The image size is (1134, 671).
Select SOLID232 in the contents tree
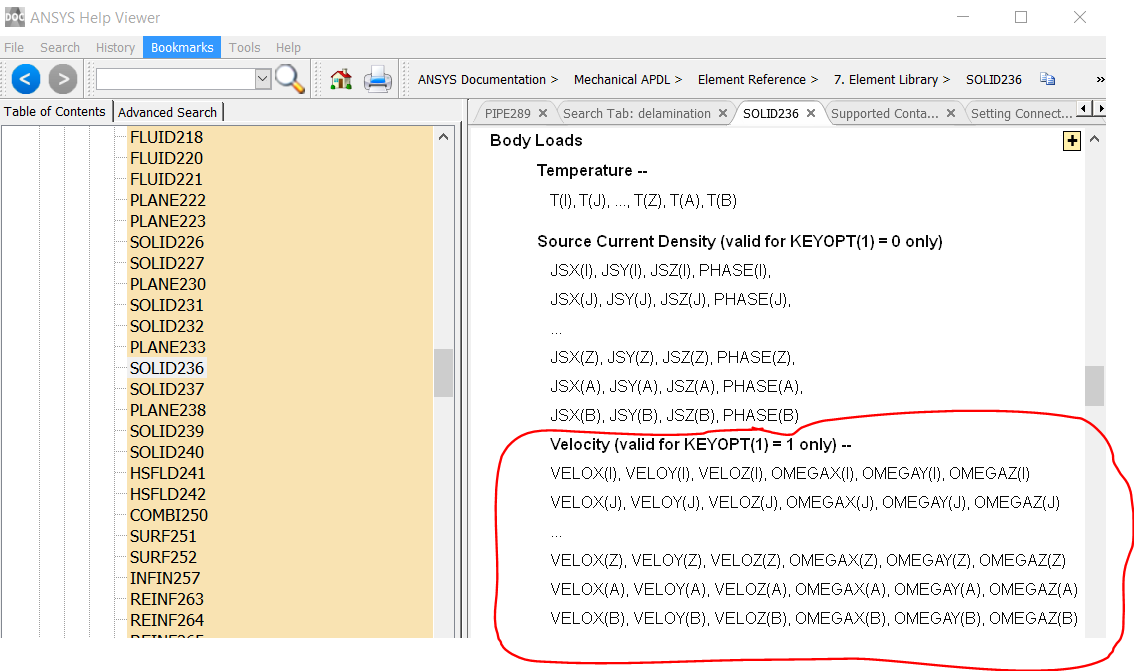coord(167,326)
